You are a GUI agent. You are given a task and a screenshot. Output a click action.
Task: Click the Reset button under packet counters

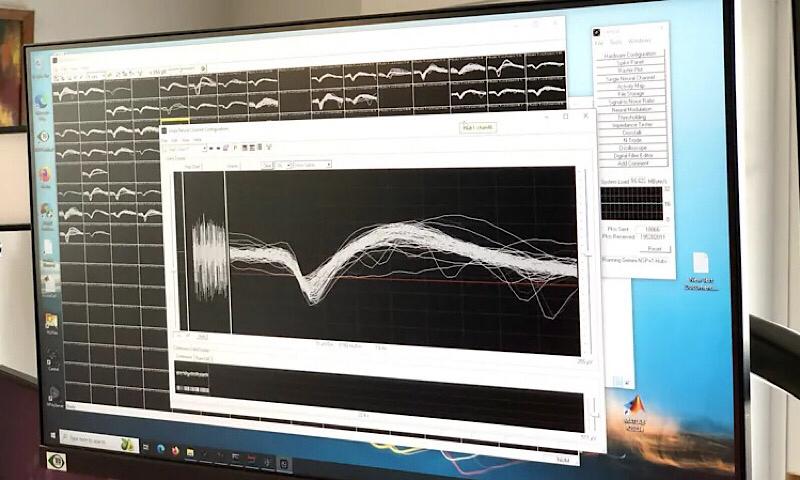point(653,248)
